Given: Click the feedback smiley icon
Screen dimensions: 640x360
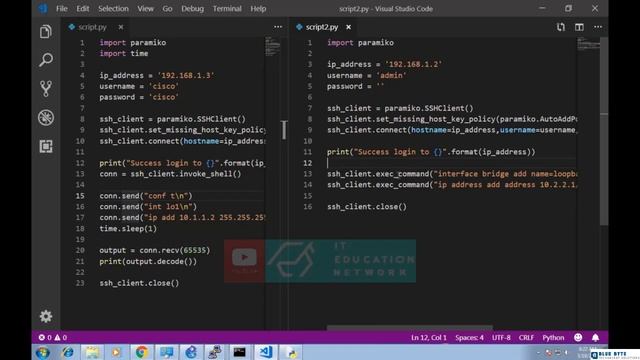Looking at the screenshot, I should coord(578,338).
